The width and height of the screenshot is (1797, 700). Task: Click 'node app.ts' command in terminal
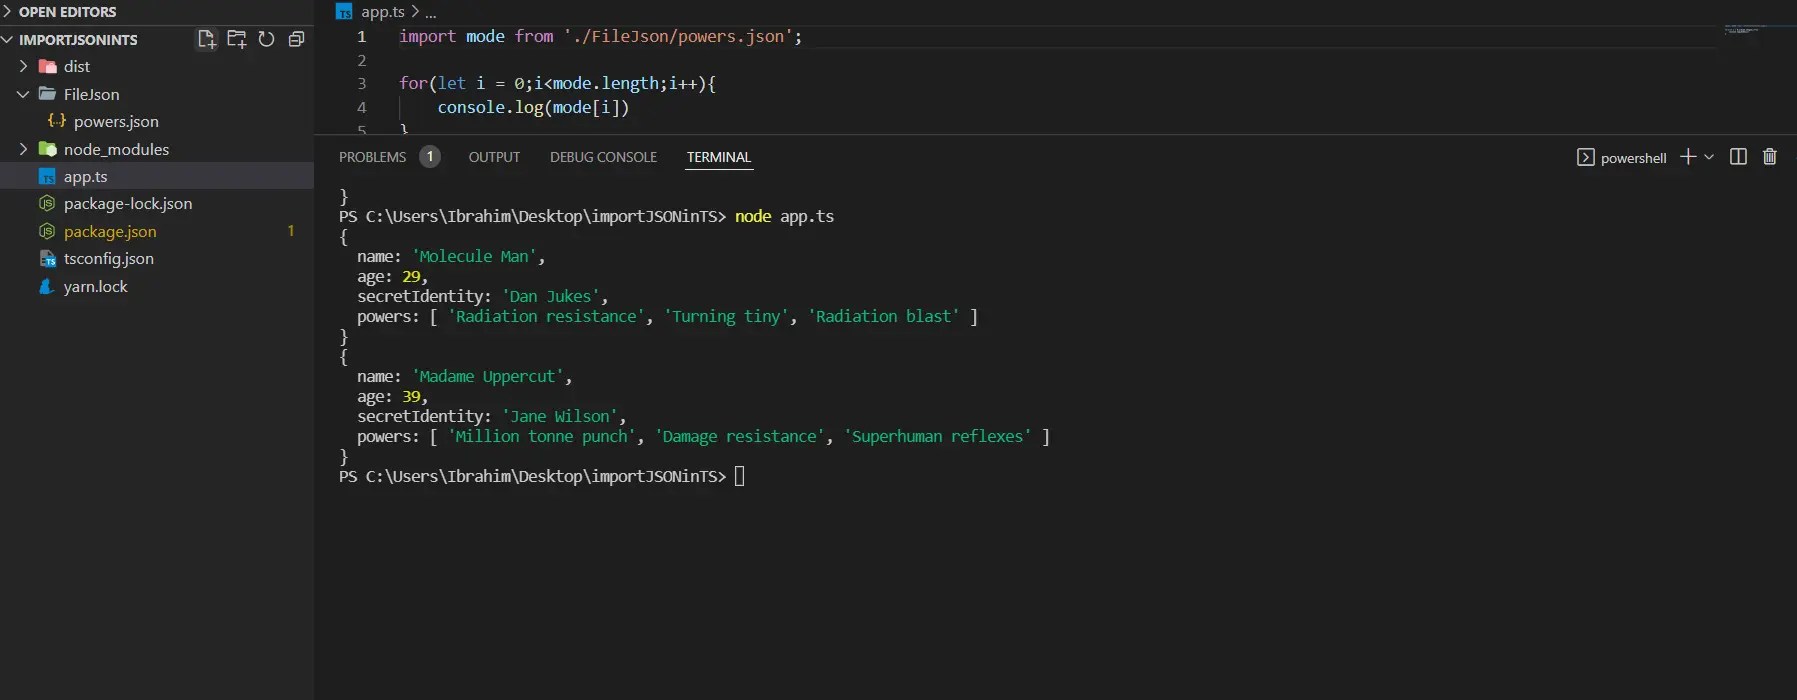(784, 216)
